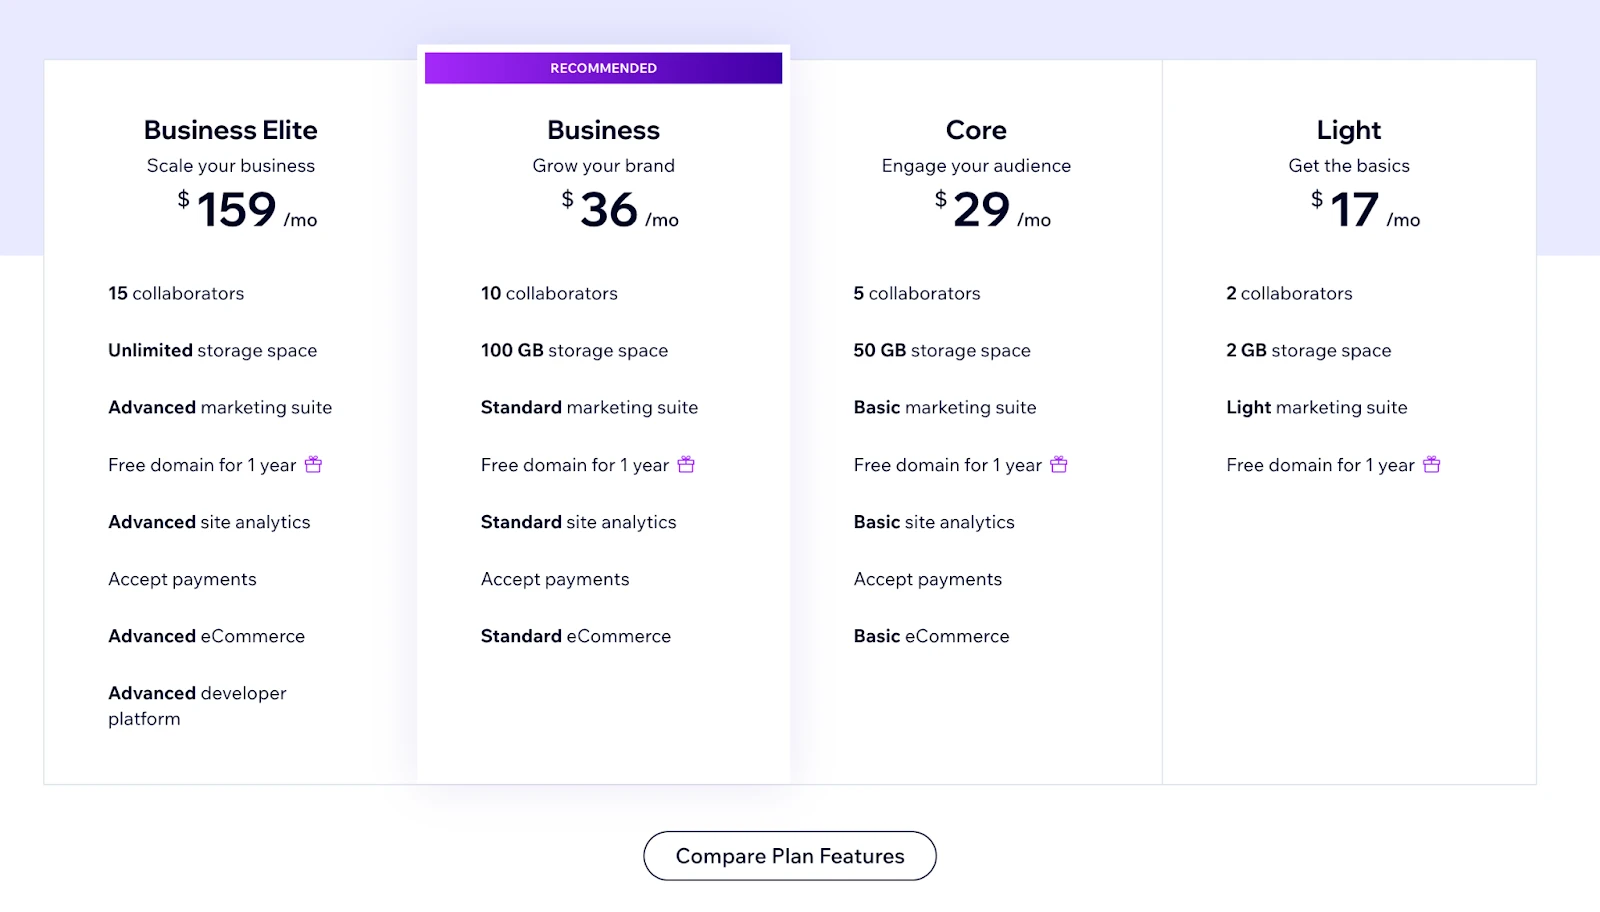Screen dimensions: 1600x912
Task: Select the Business Elite plan title
Action: point(230,130)
